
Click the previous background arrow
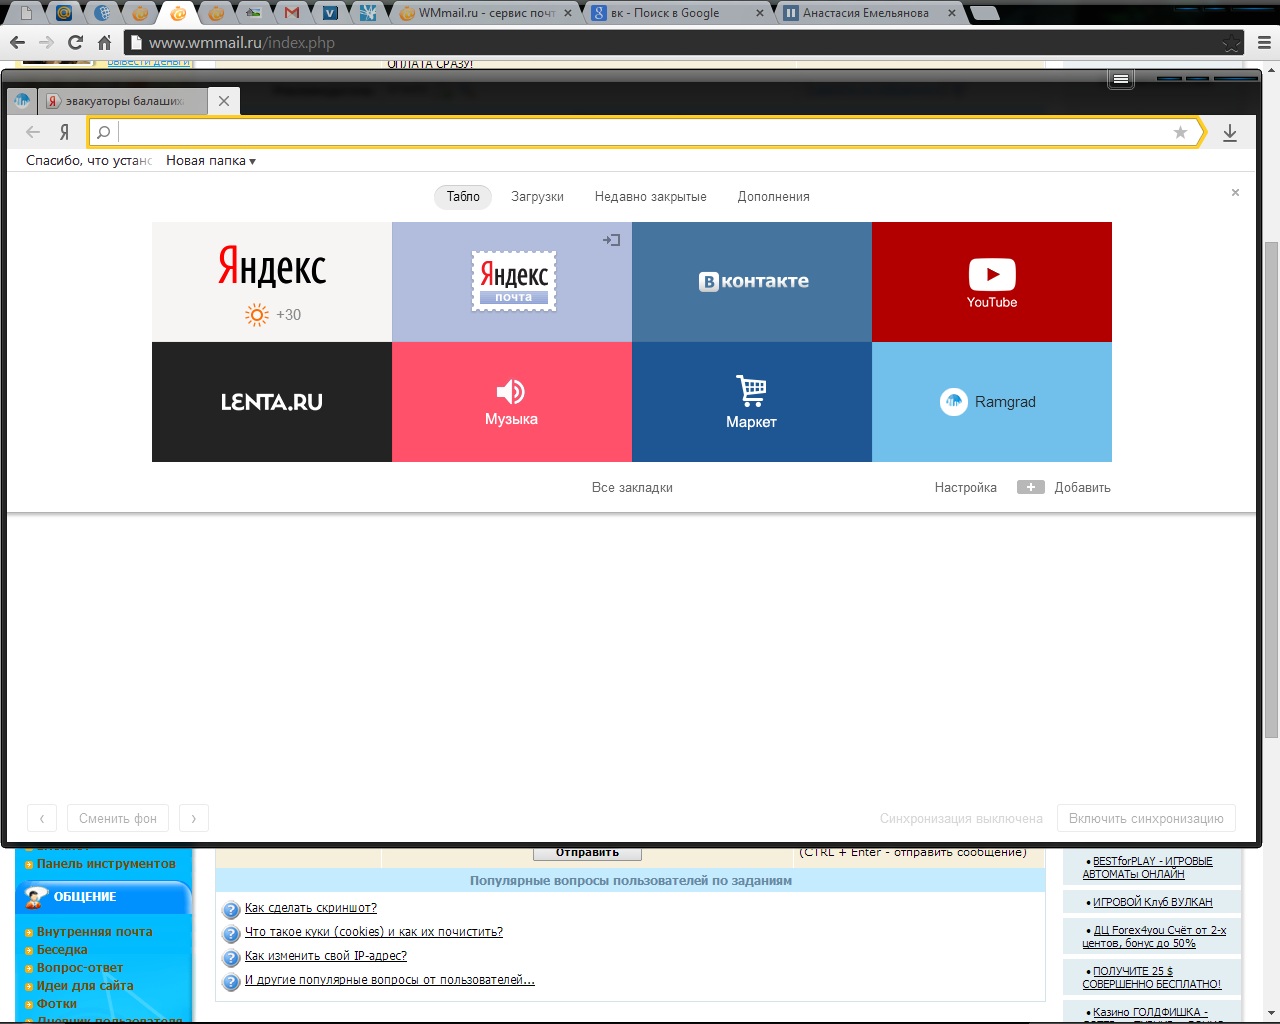point(42,818)
